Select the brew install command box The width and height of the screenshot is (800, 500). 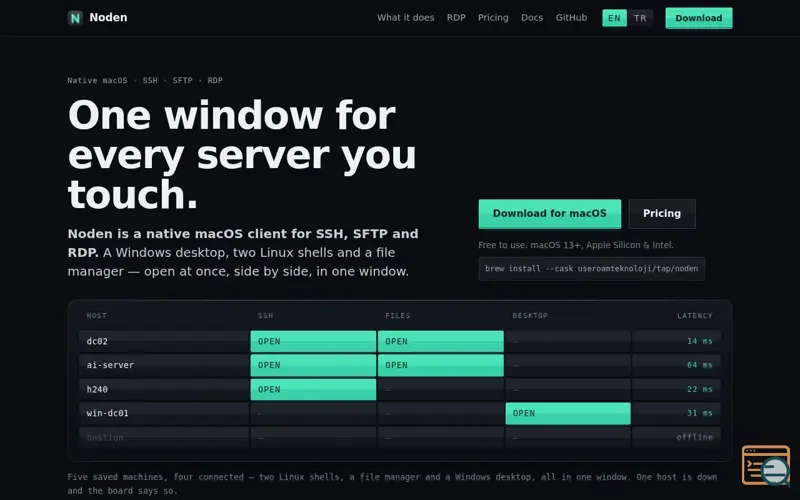tap(591, 269)
